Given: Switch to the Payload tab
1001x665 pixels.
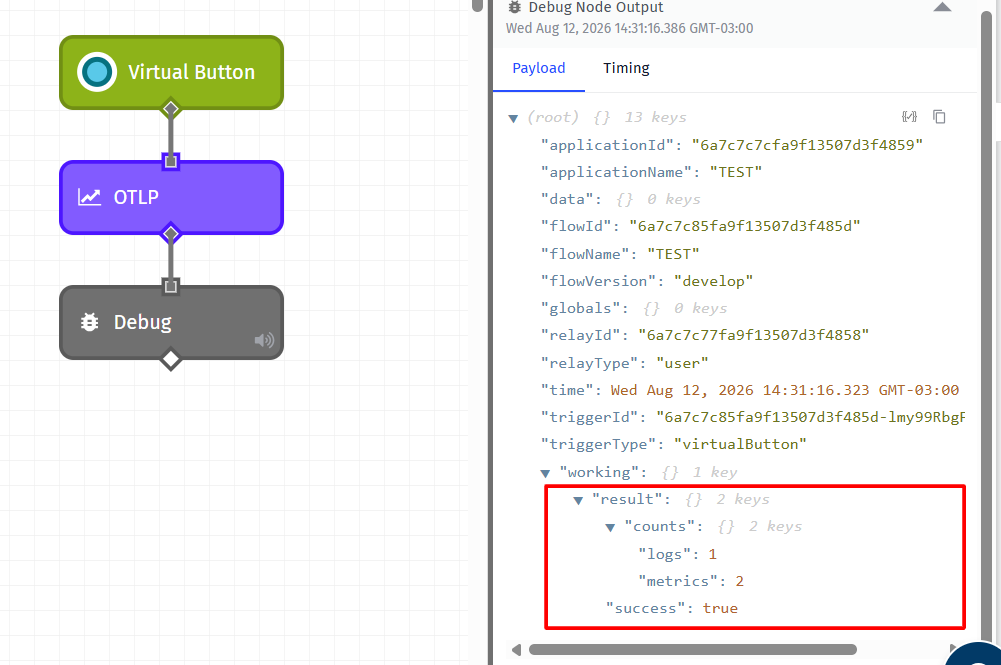Looking at the screenshot, I should (x=539, y=68).
